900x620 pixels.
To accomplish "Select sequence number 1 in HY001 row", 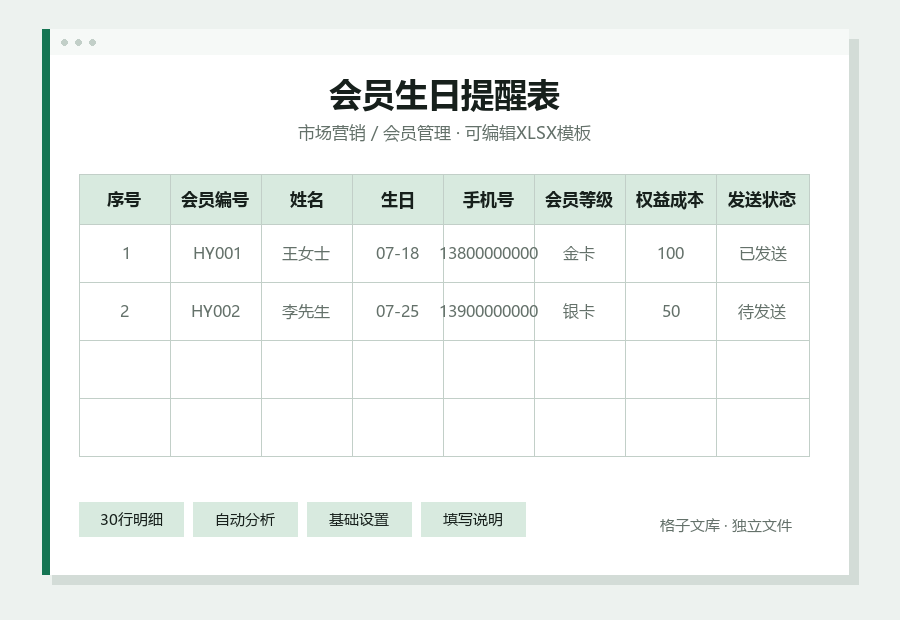I will point(125,253).
